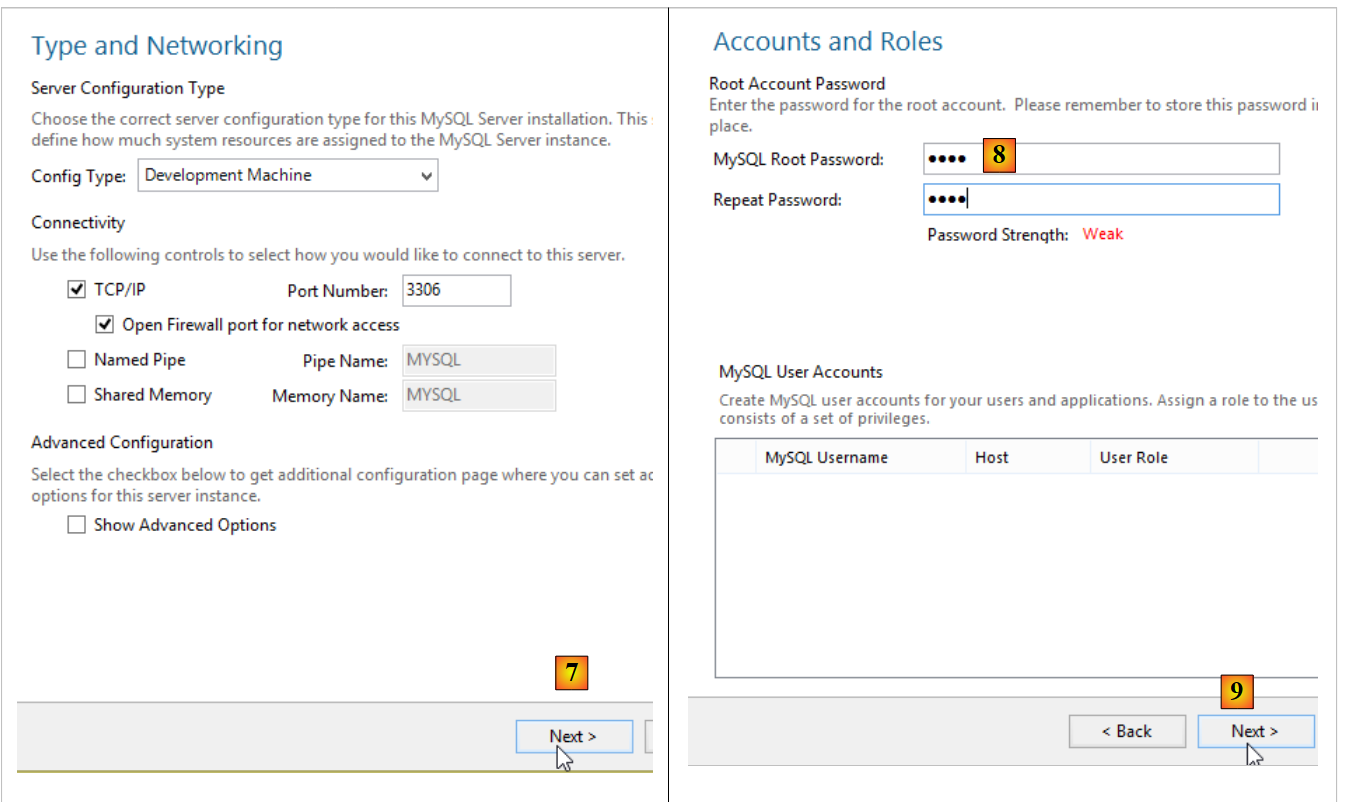This screenshot has width=1347, height=802.
Task: Check Show Advanced Options
Action: pyautogui.click(x=77, y=525)
